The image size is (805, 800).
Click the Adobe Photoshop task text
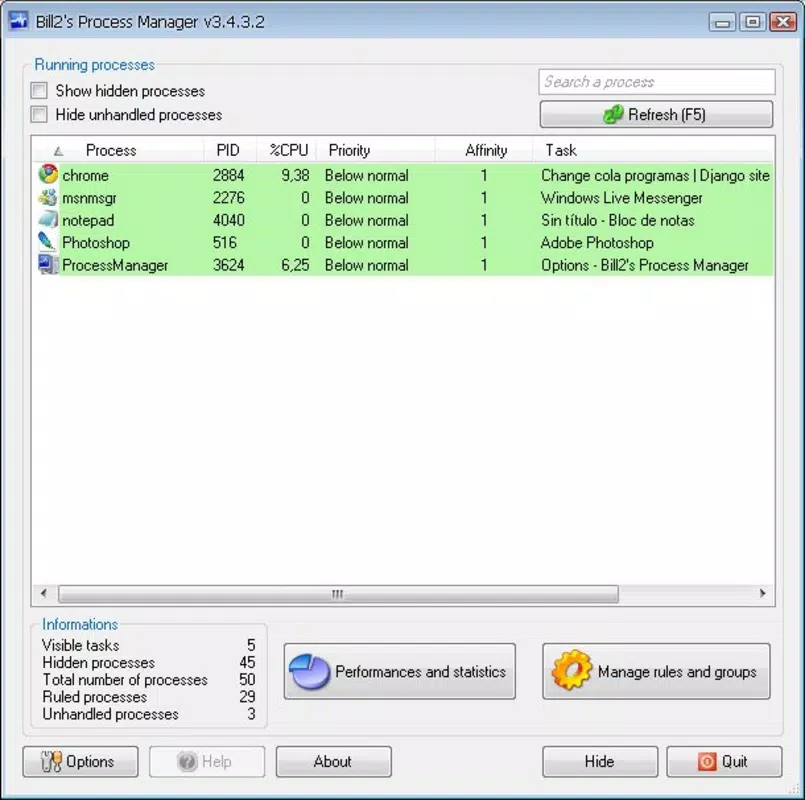coord(597,242)
